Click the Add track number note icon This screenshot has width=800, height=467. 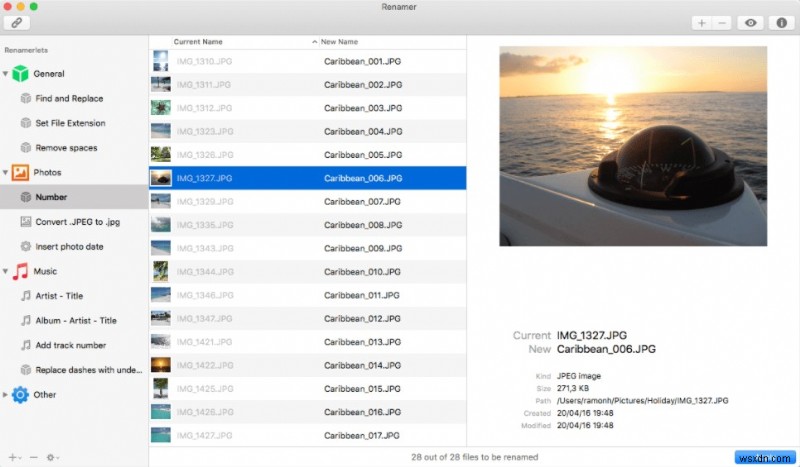click(26, 345)
